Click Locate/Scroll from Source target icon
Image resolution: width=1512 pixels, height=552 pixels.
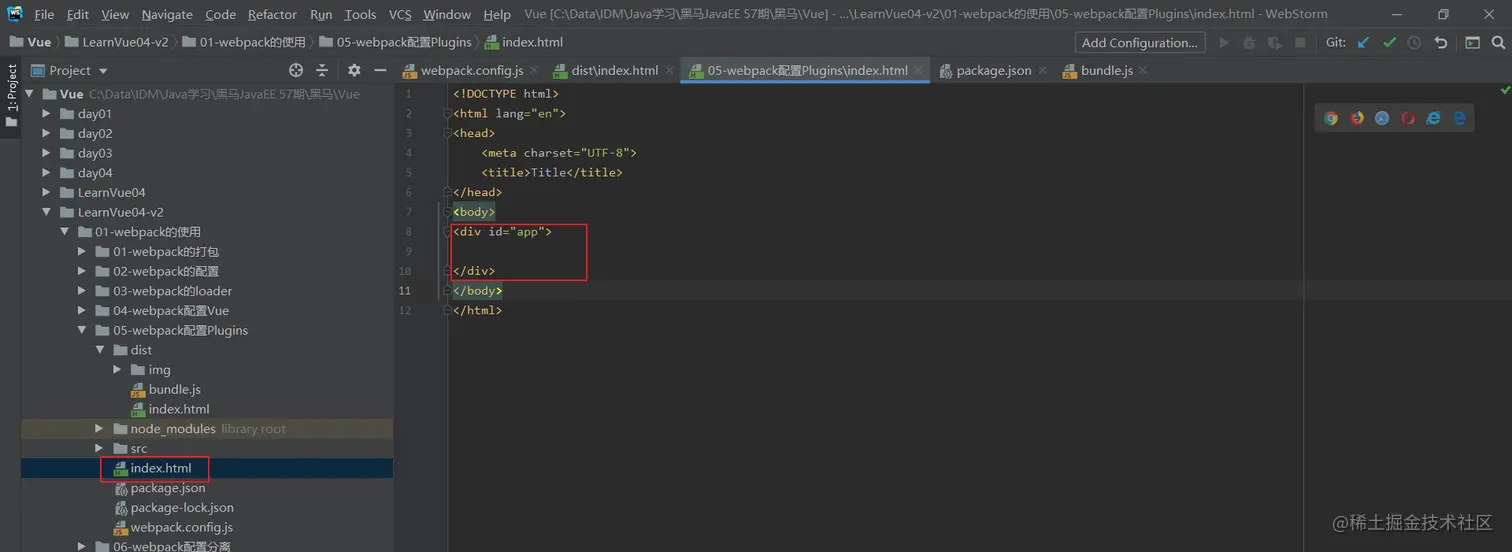click(296, 70)
